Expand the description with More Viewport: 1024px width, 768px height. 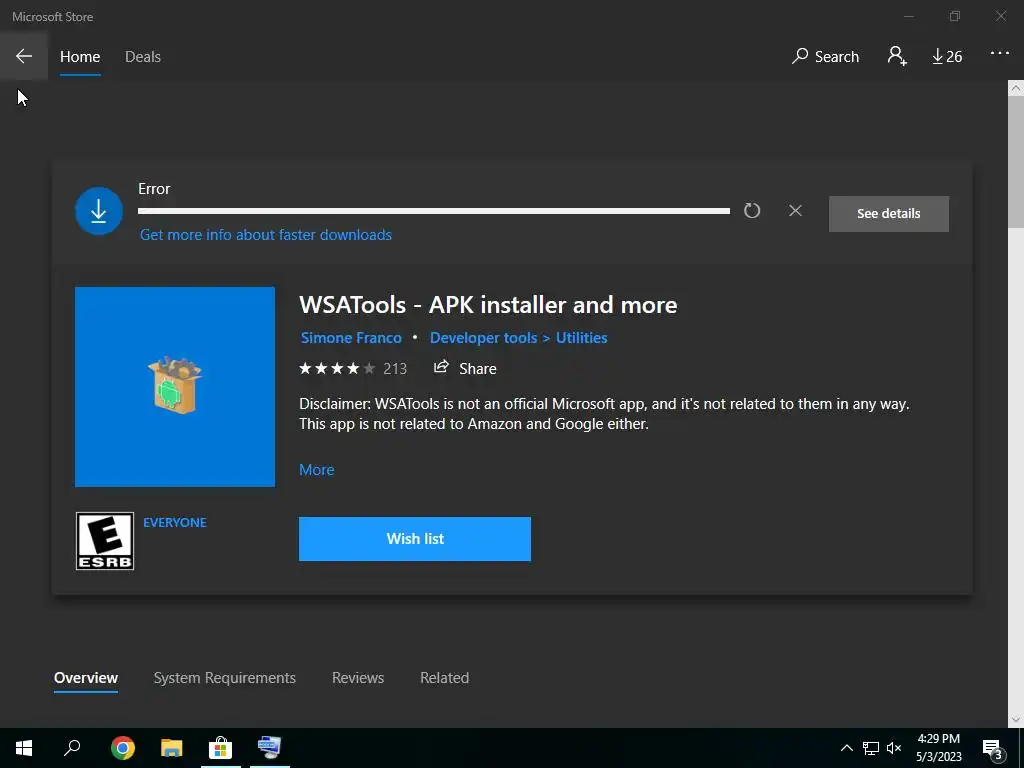(x=316, y=470)
